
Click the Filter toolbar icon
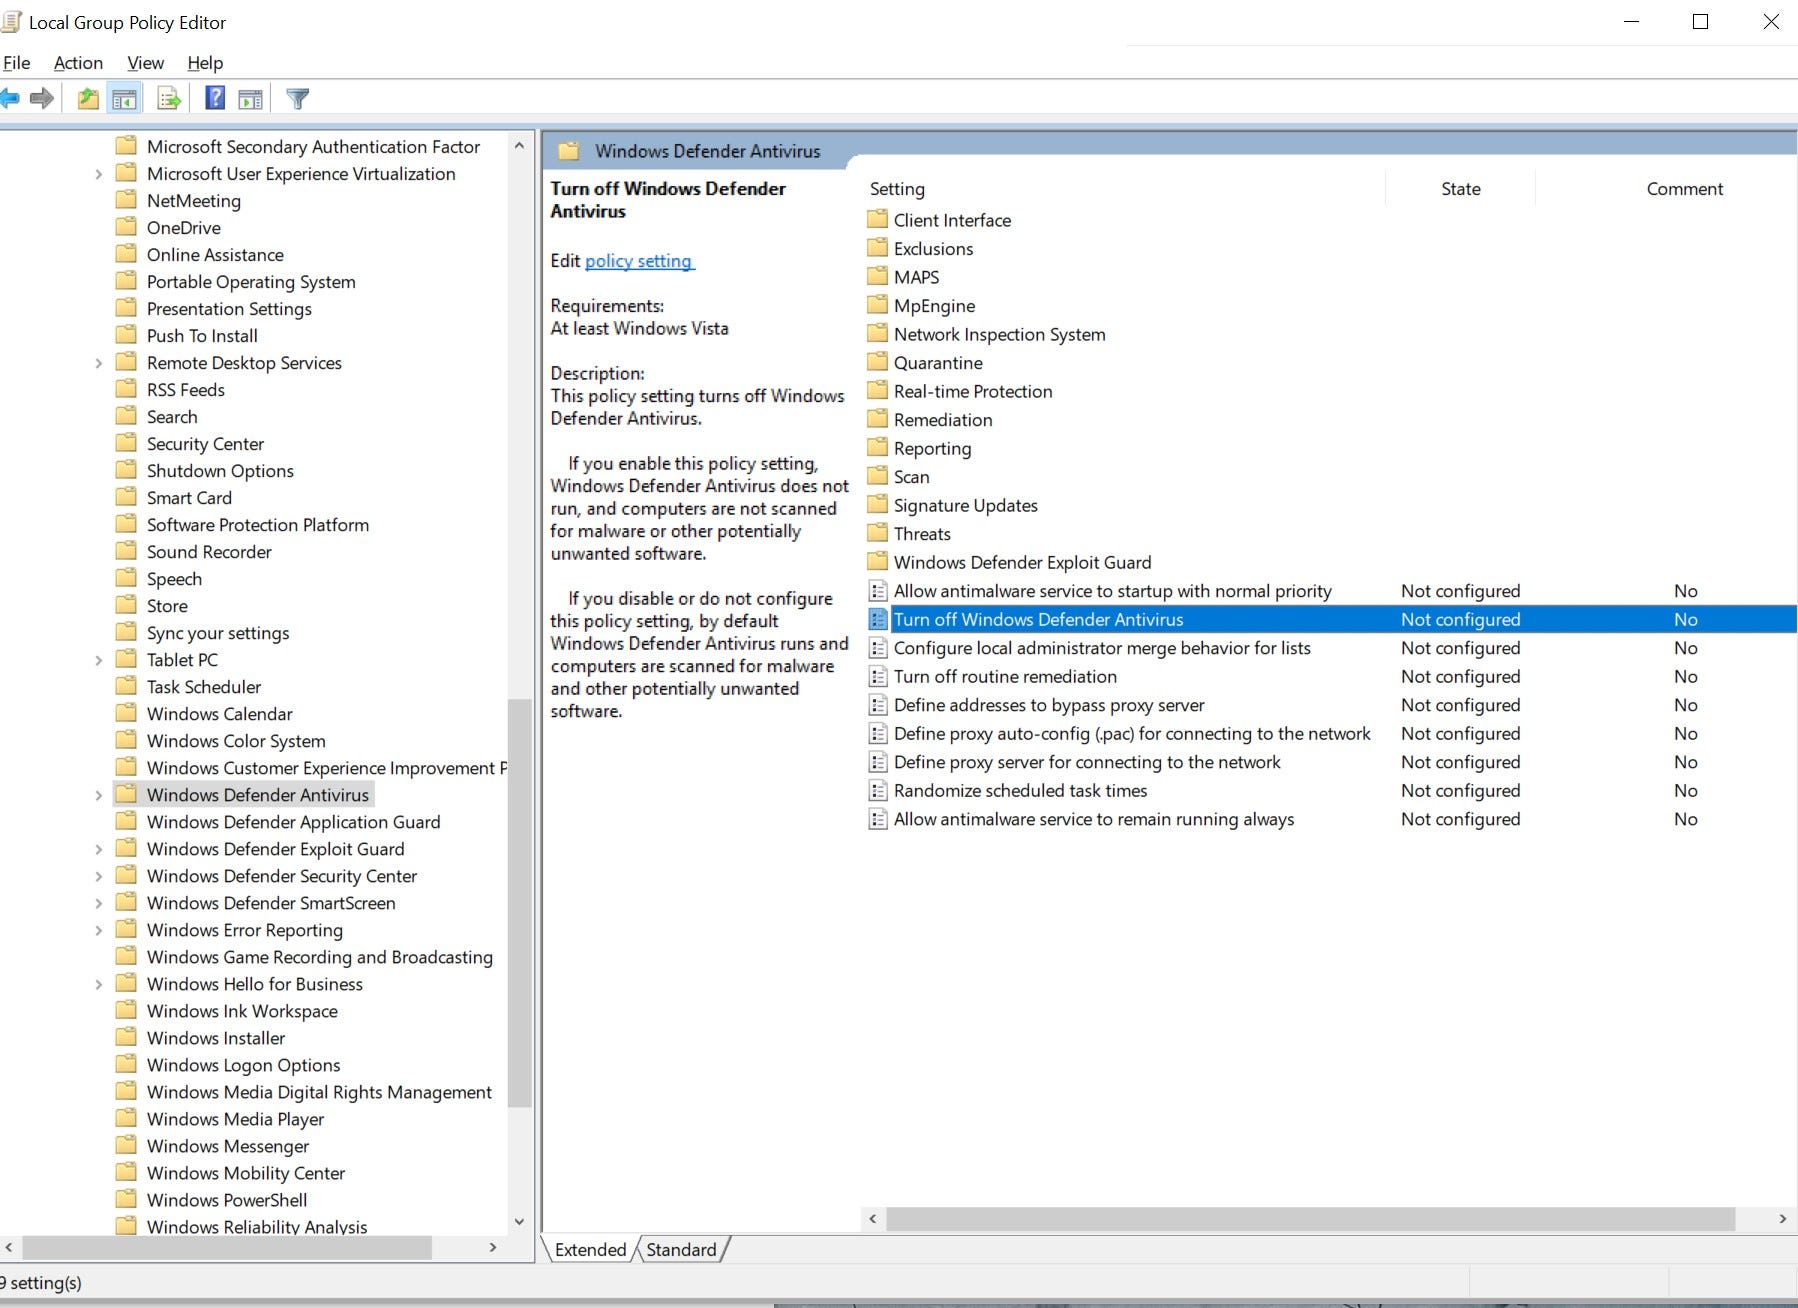(x=297, y=97)
